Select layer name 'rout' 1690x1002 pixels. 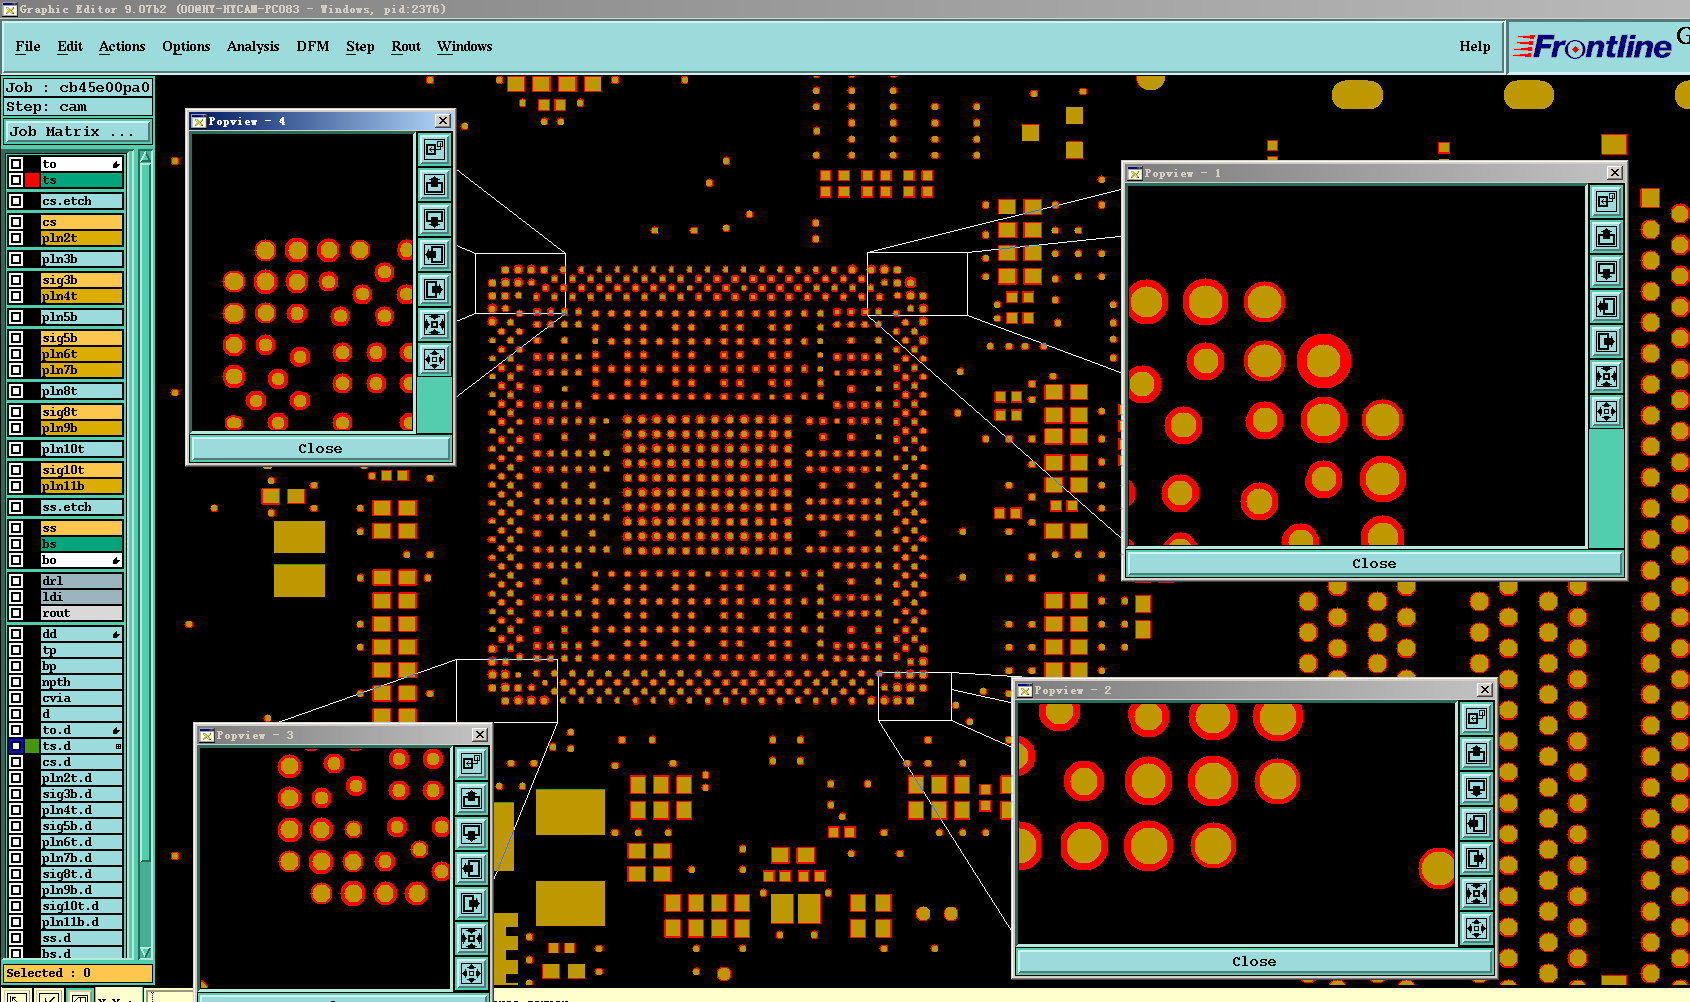click(81, 613)
